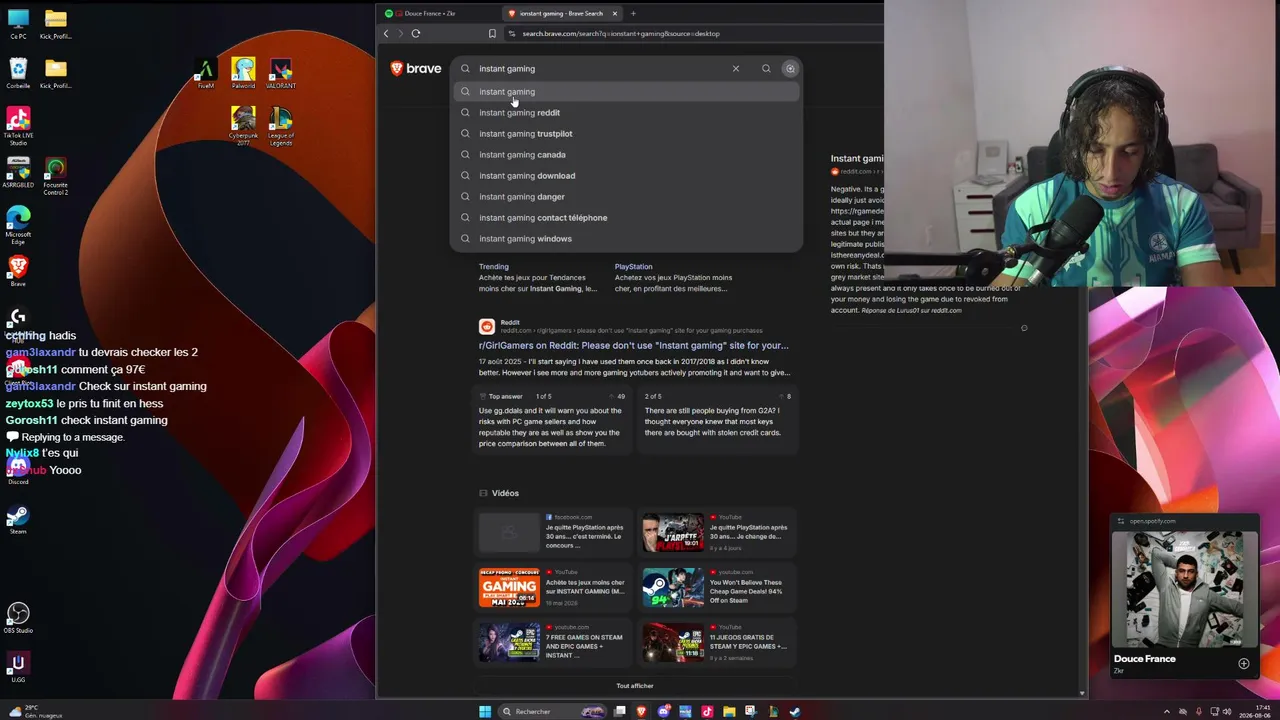Open Steam from the taskbar

coord(795,711)
